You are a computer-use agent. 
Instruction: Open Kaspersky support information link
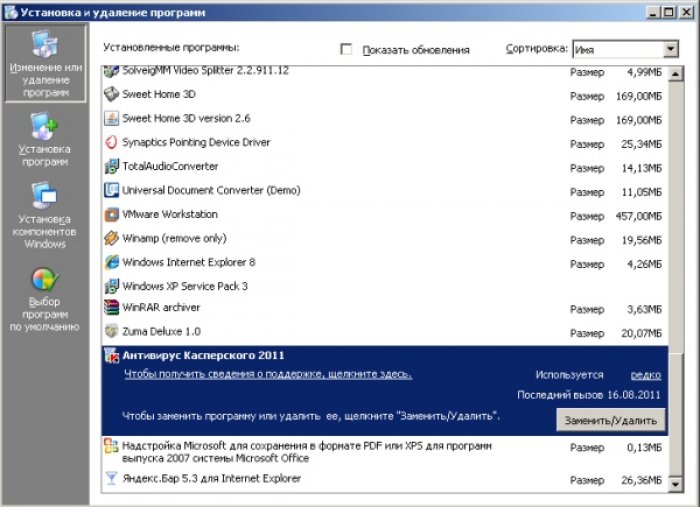click(x=268, y=374)
